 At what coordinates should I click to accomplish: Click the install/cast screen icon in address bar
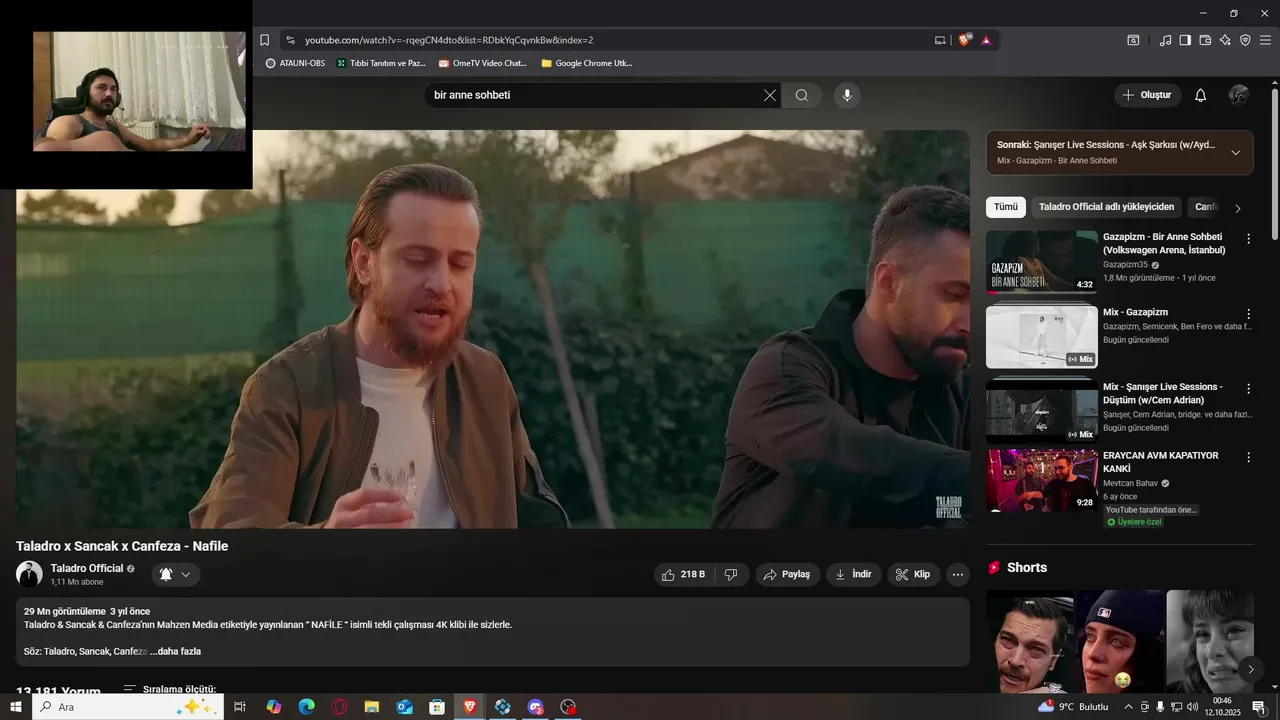[940, 40]
